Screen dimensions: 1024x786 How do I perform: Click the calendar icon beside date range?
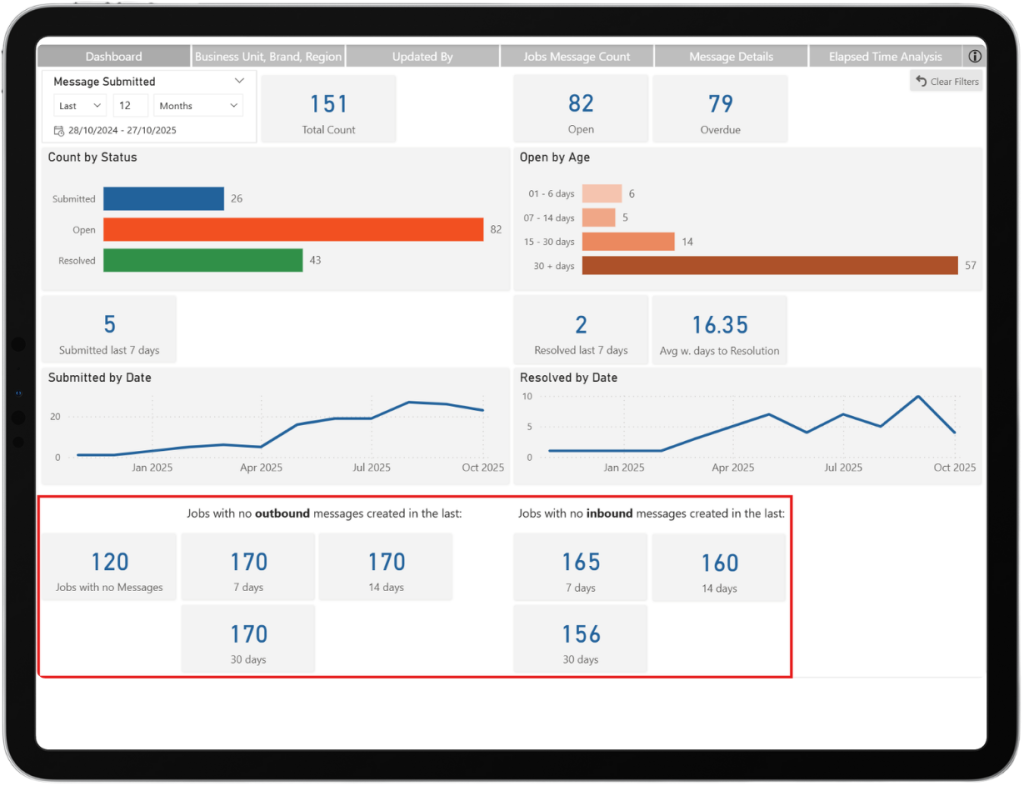[59, 131]
